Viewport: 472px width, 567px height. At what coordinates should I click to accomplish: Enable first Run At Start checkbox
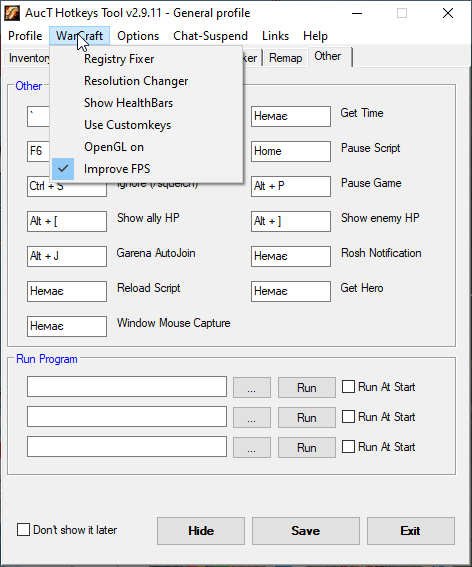(348, 387)
